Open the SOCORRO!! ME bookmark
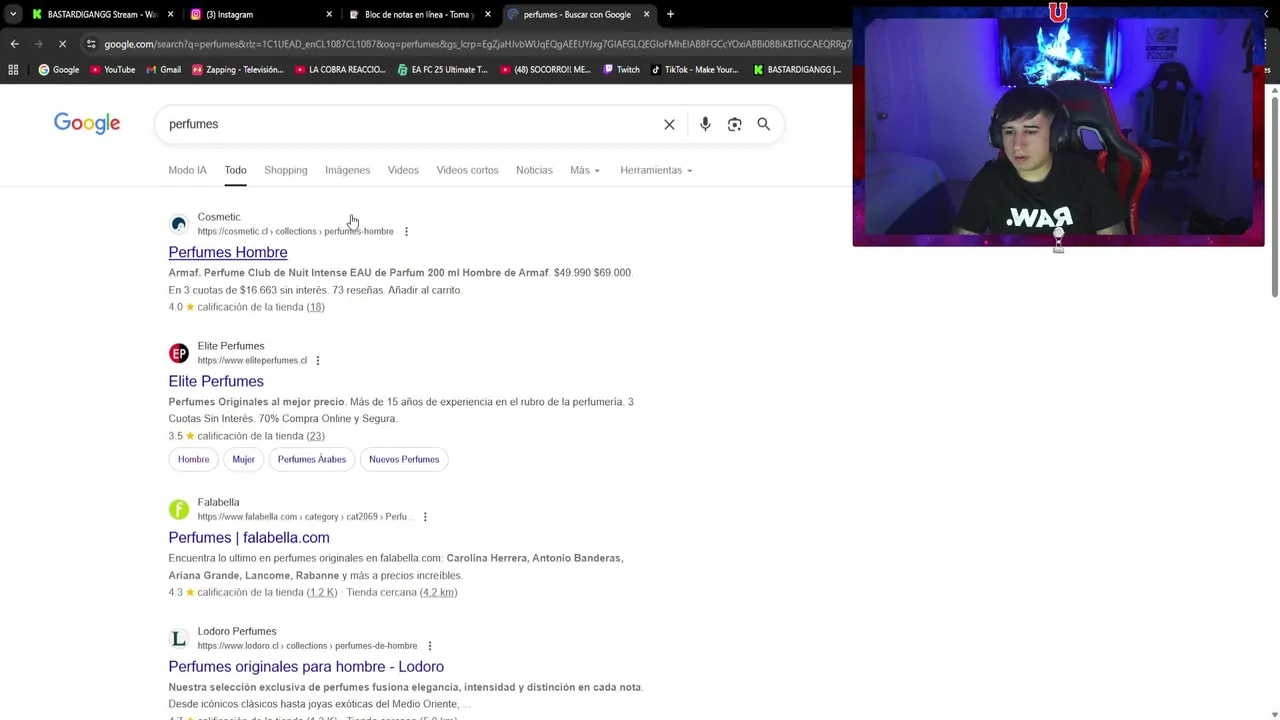The width and height of the screenshot is (1280, 720). tap(546, 69)
